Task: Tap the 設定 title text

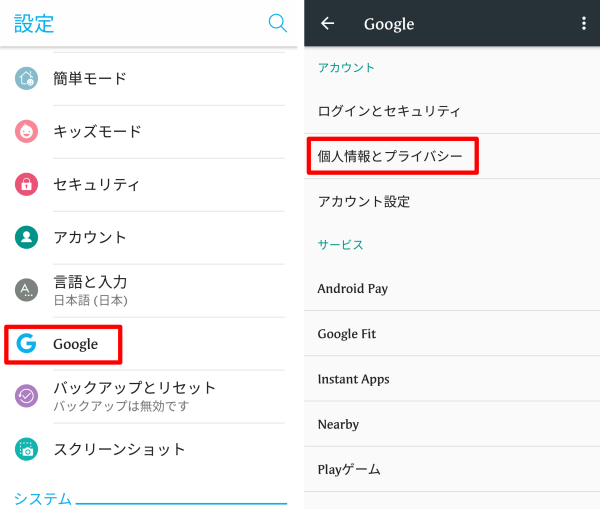Action: (x=34, y=23)
